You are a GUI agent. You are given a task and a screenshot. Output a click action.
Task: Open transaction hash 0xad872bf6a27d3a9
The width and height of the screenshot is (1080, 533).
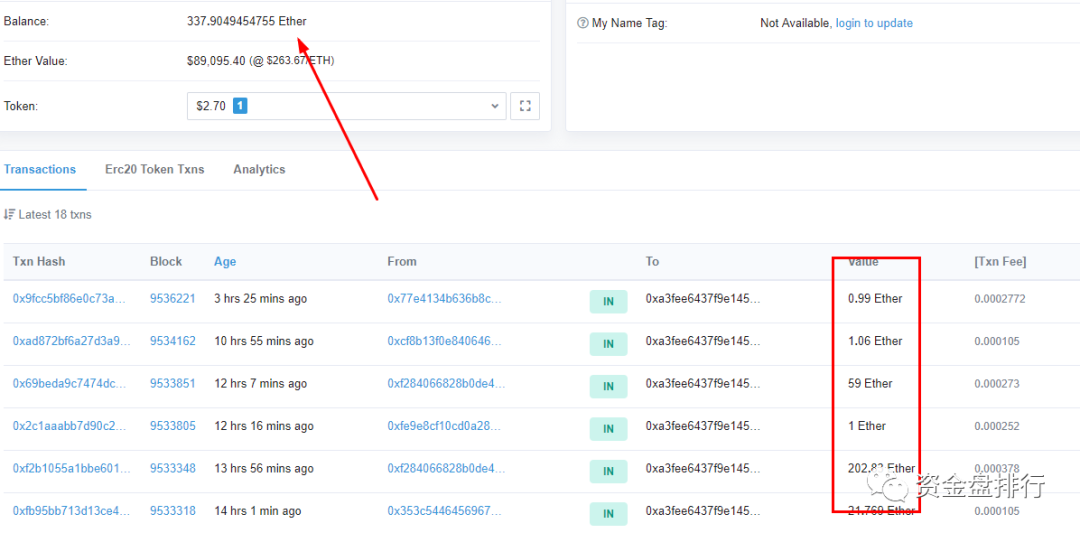pos(71,341)
